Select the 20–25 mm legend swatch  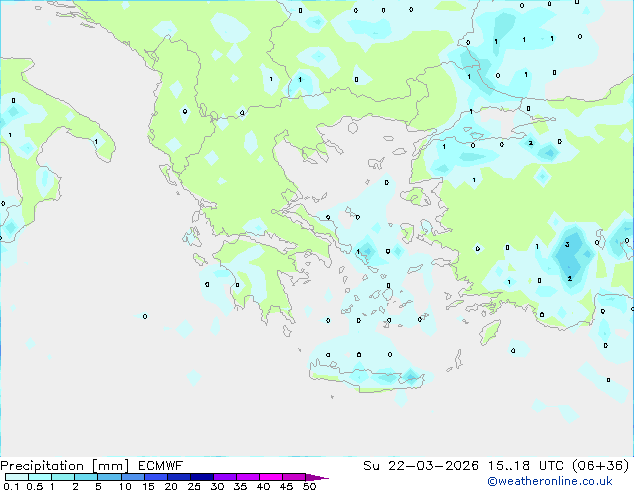[x=178, y=477]
